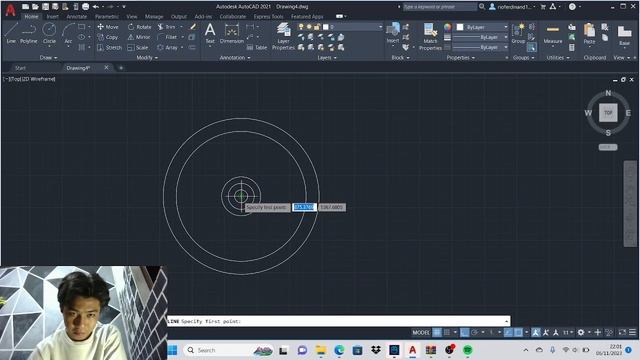Open Layer Properties manager
The height and width of the screenshot is (360, 640).
click(x=283, y=36)
